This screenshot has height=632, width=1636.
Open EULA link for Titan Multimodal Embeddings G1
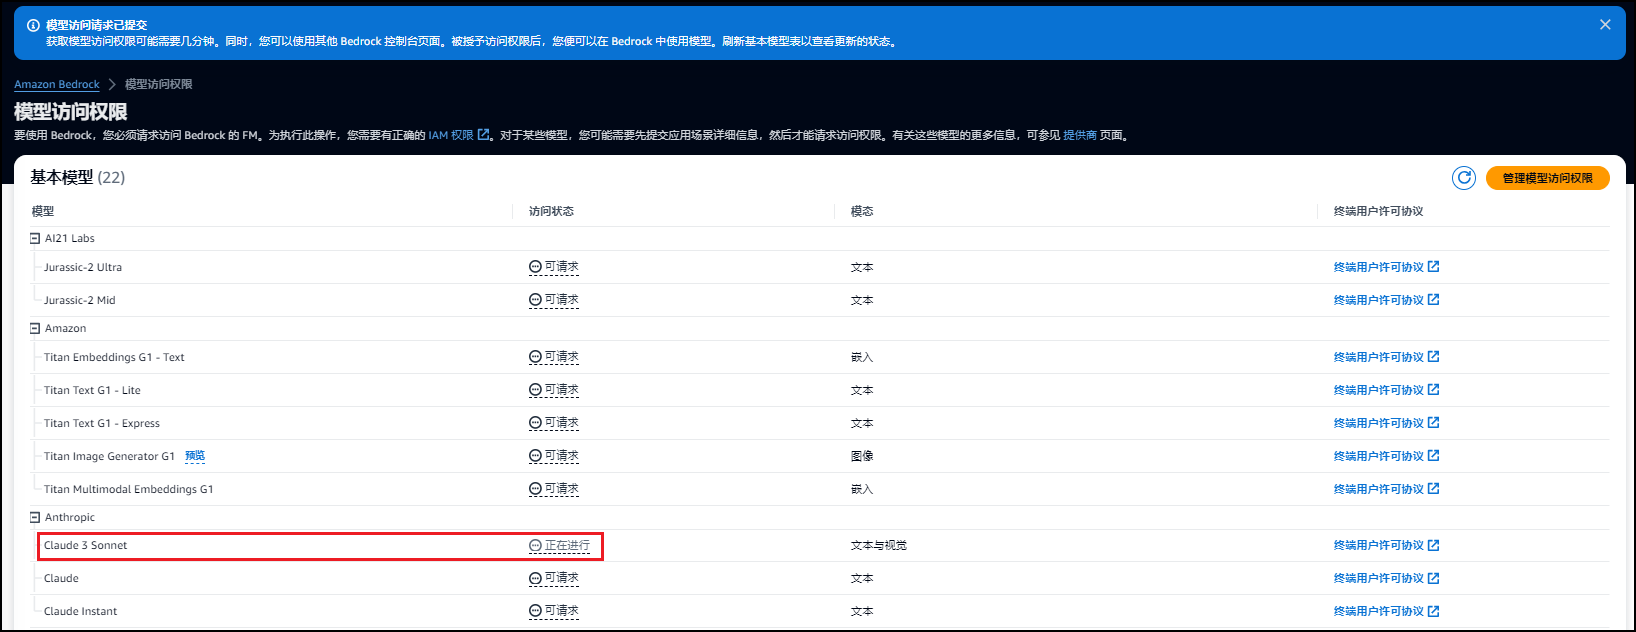[1386, 489]
